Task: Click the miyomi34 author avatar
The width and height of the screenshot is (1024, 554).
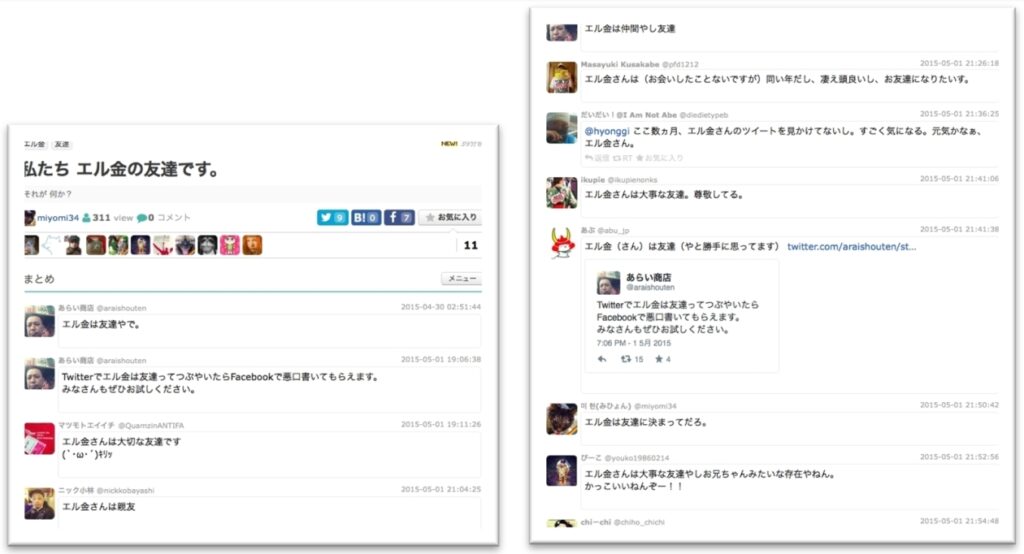Action: click(30, 217)
